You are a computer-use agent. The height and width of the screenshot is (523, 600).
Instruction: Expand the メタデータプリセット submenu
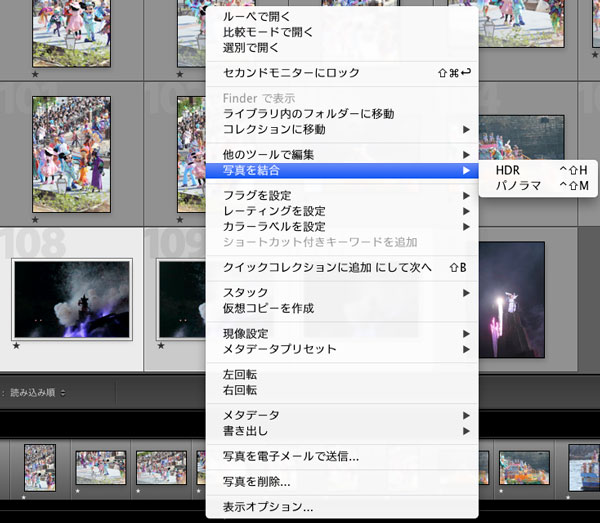342,349
